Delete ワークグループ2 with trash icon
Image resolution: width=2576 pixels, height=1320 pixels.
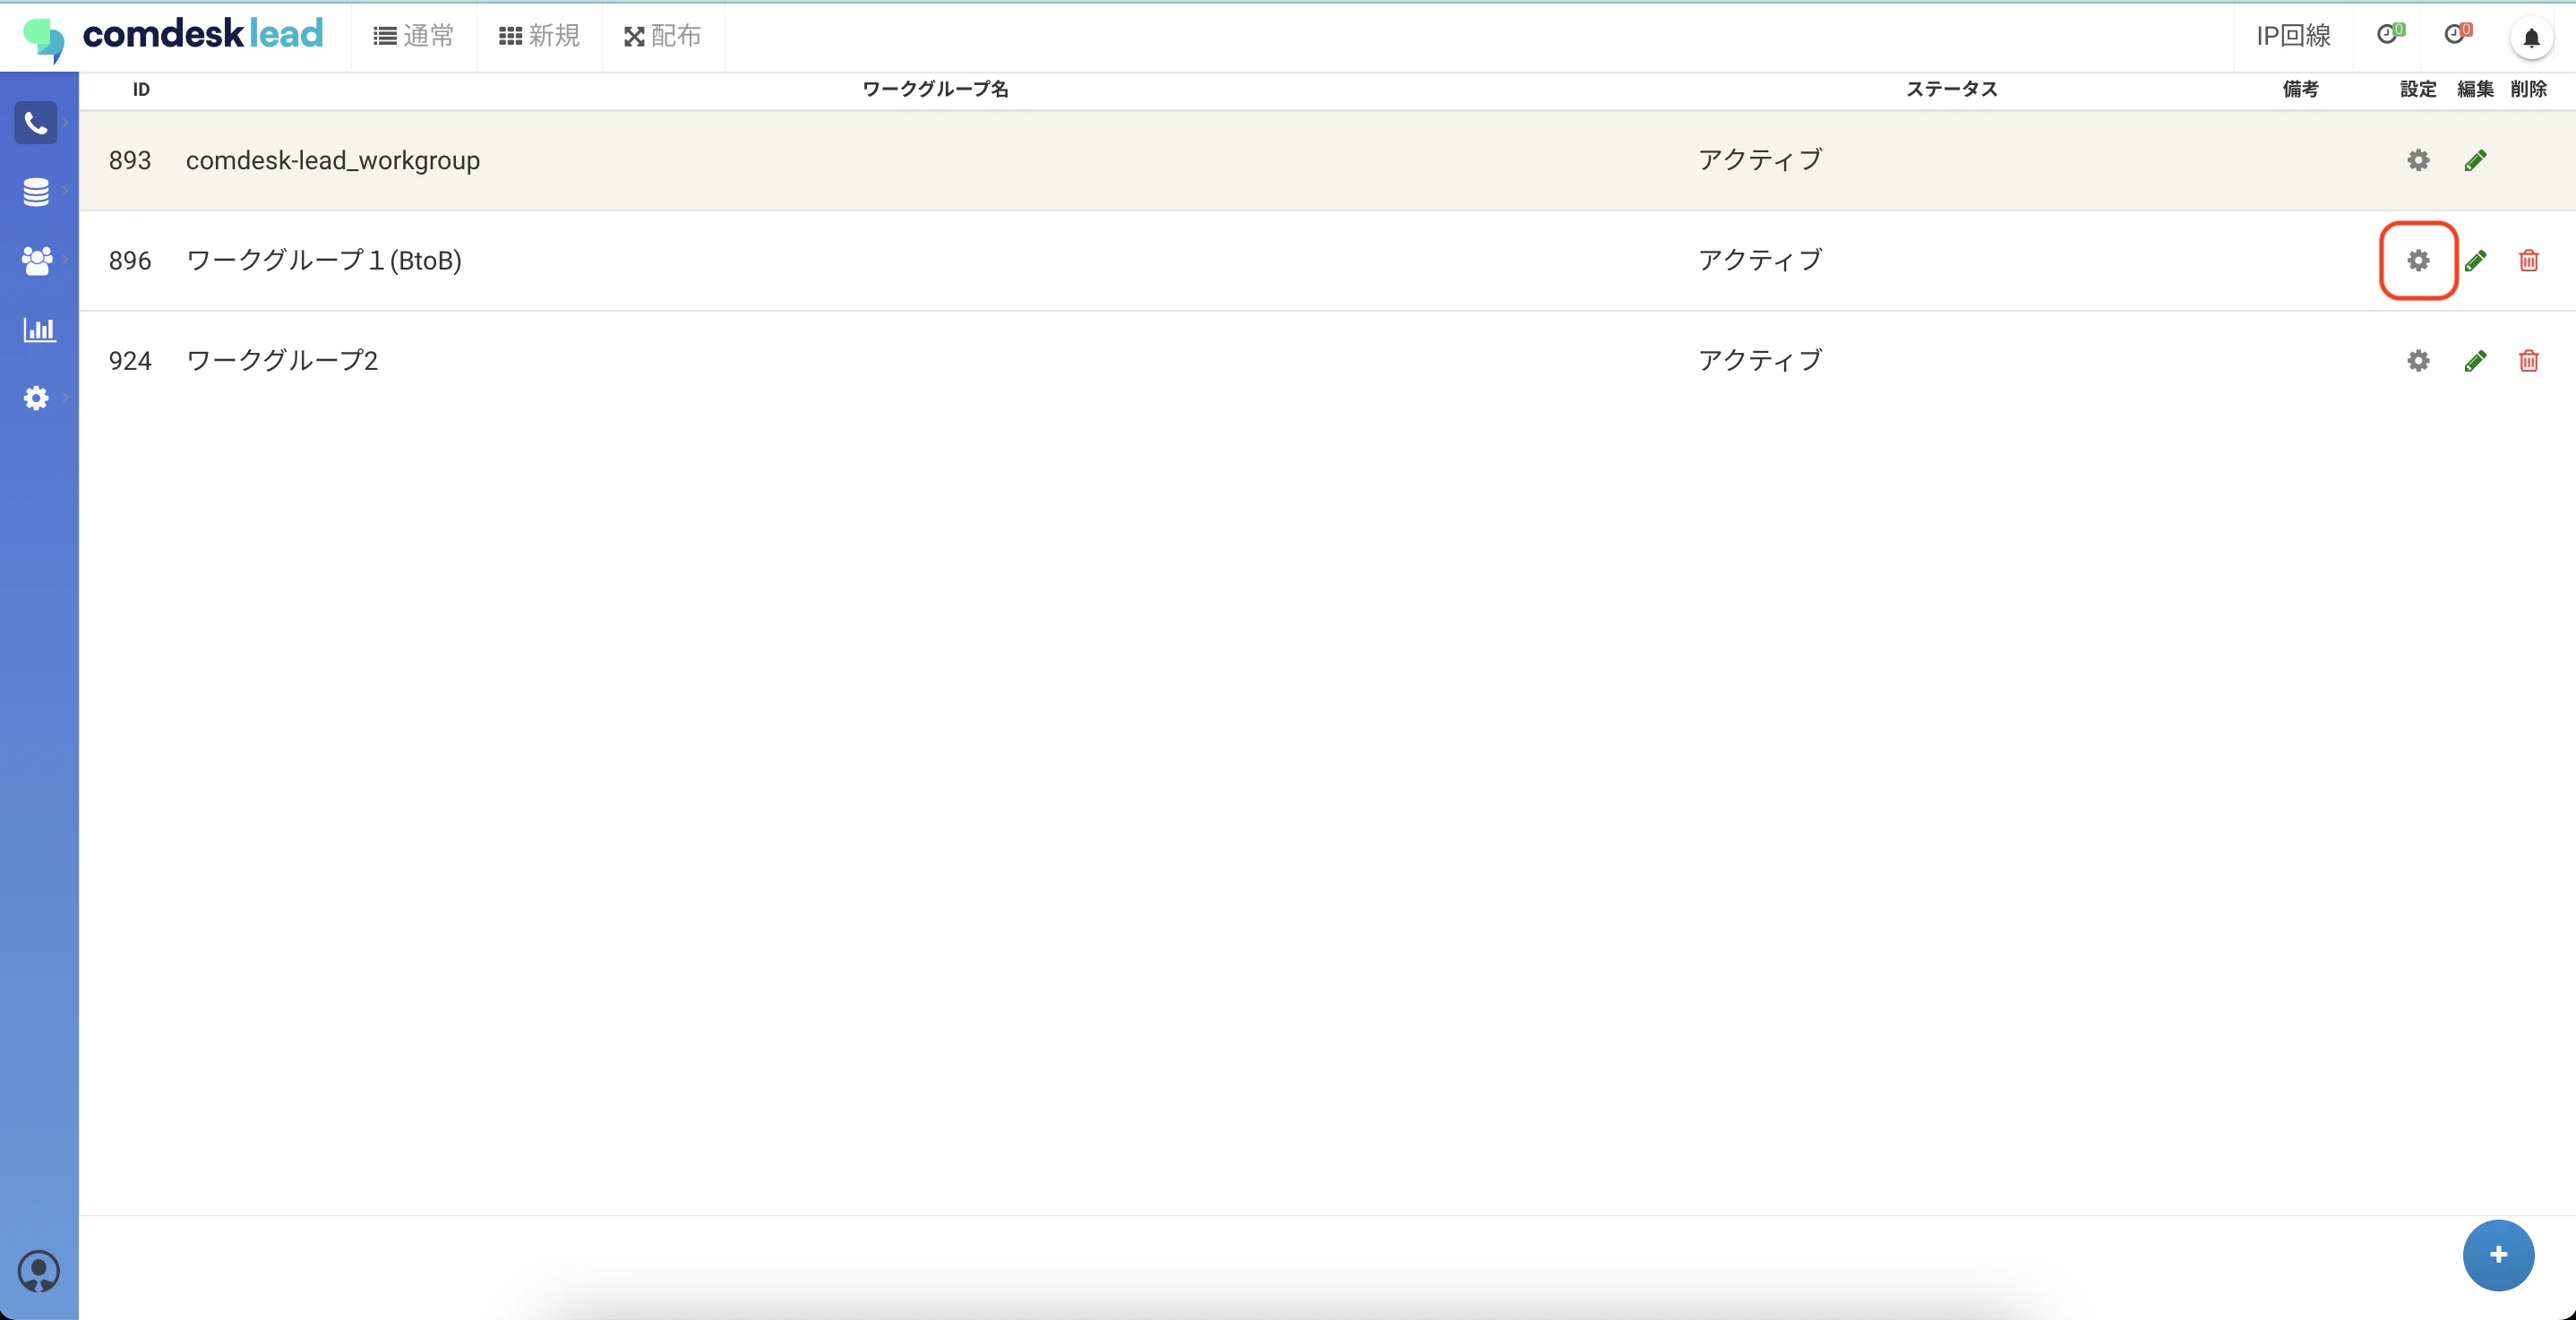click(x=2528, y=360)
